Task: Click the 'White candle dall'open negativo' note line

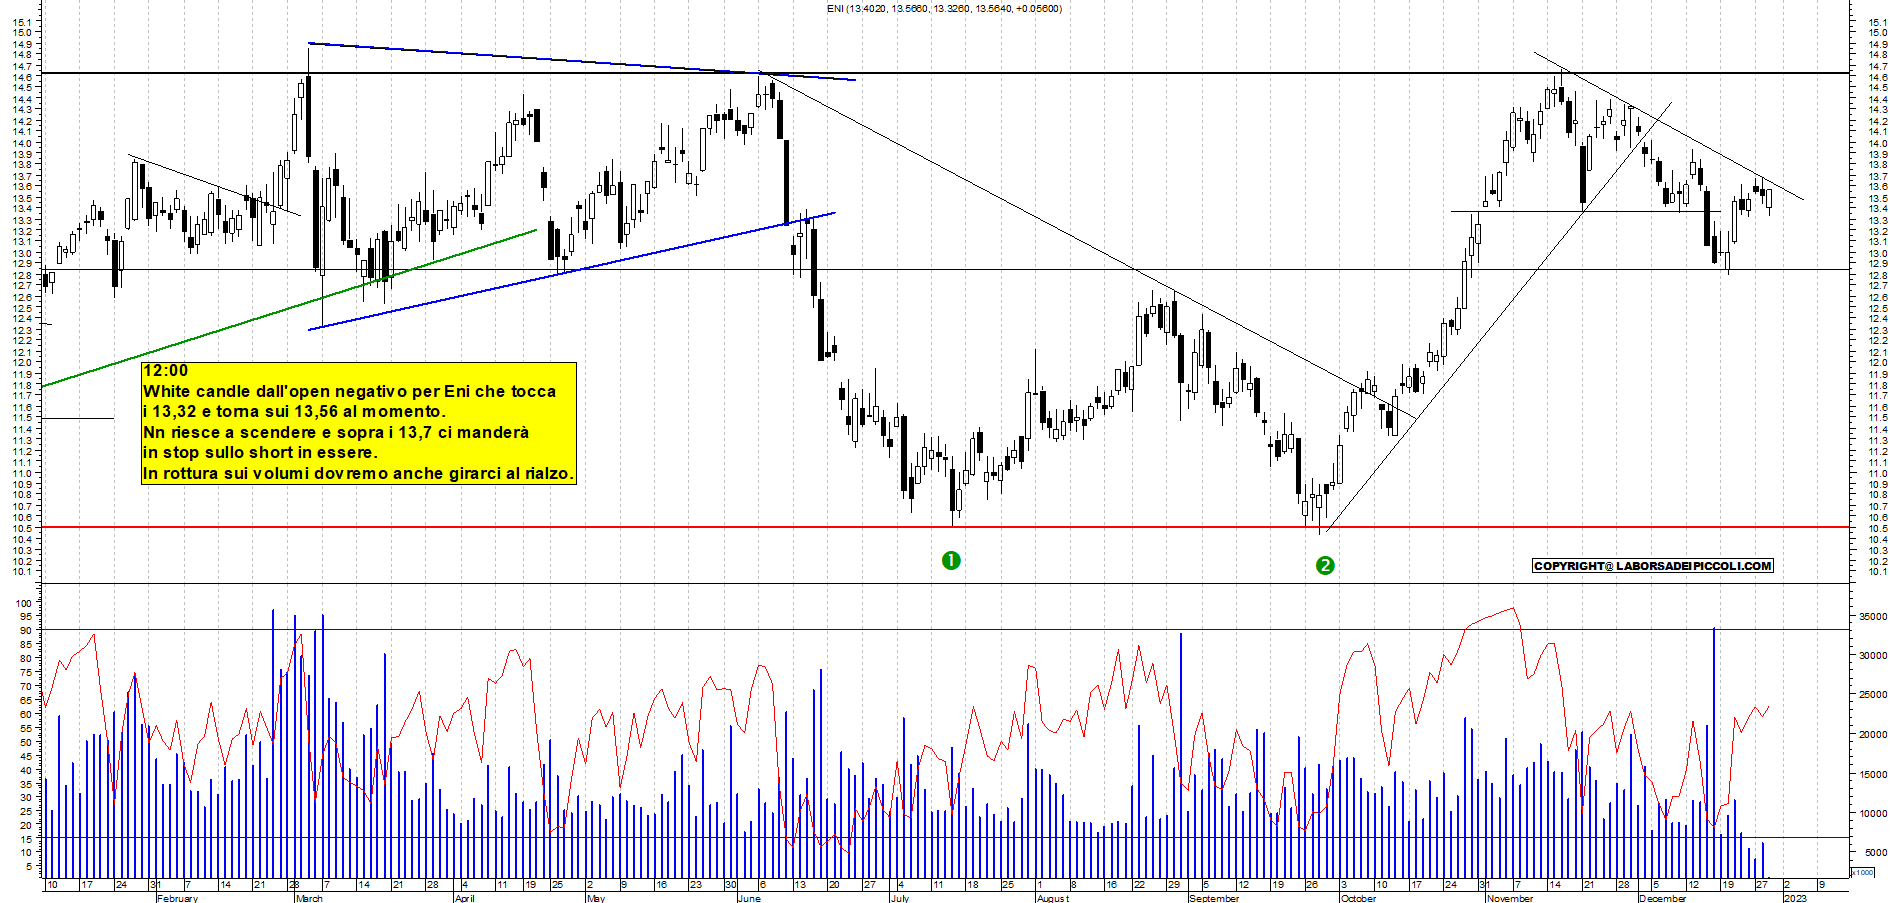Action: pos(349,391)
